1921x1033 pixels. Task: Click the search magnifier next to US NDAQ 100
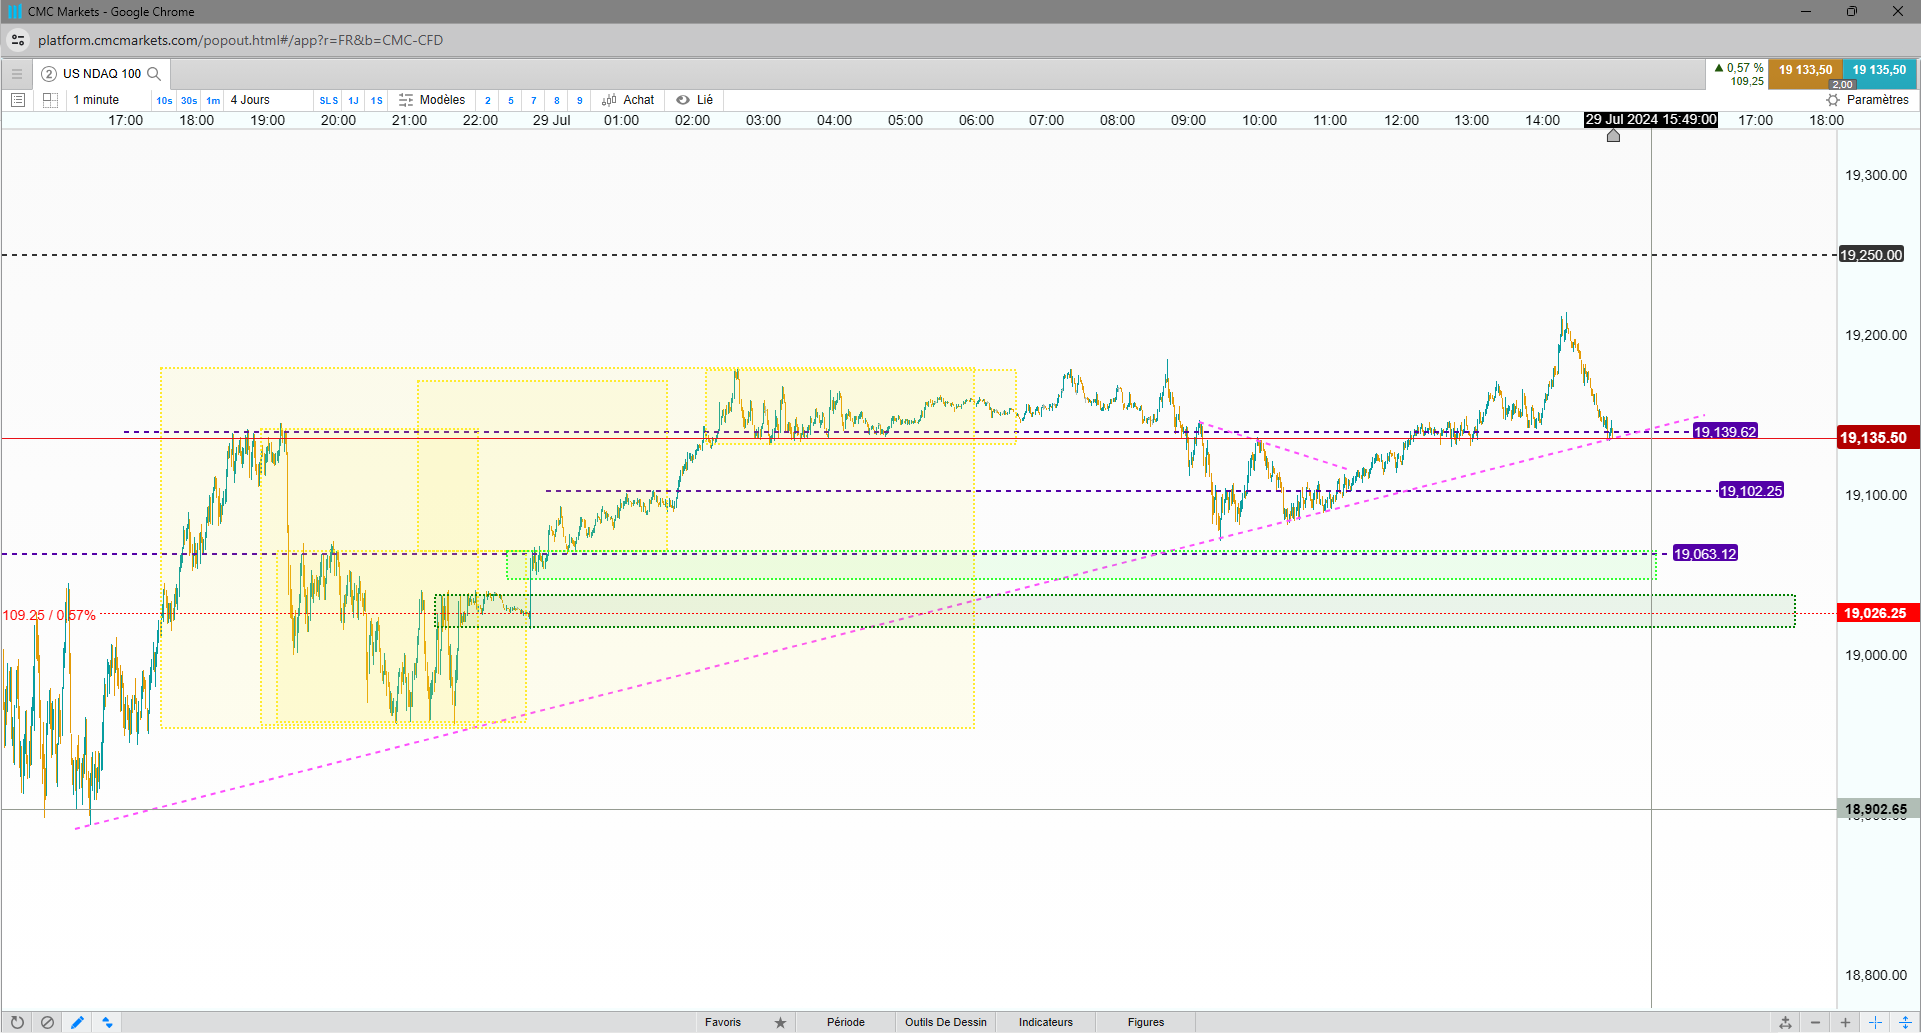coord(154,74)
